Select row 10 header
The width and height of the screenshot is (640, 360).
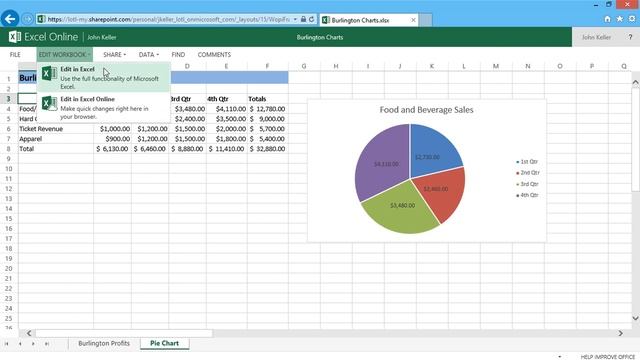[x=9, y=169]
